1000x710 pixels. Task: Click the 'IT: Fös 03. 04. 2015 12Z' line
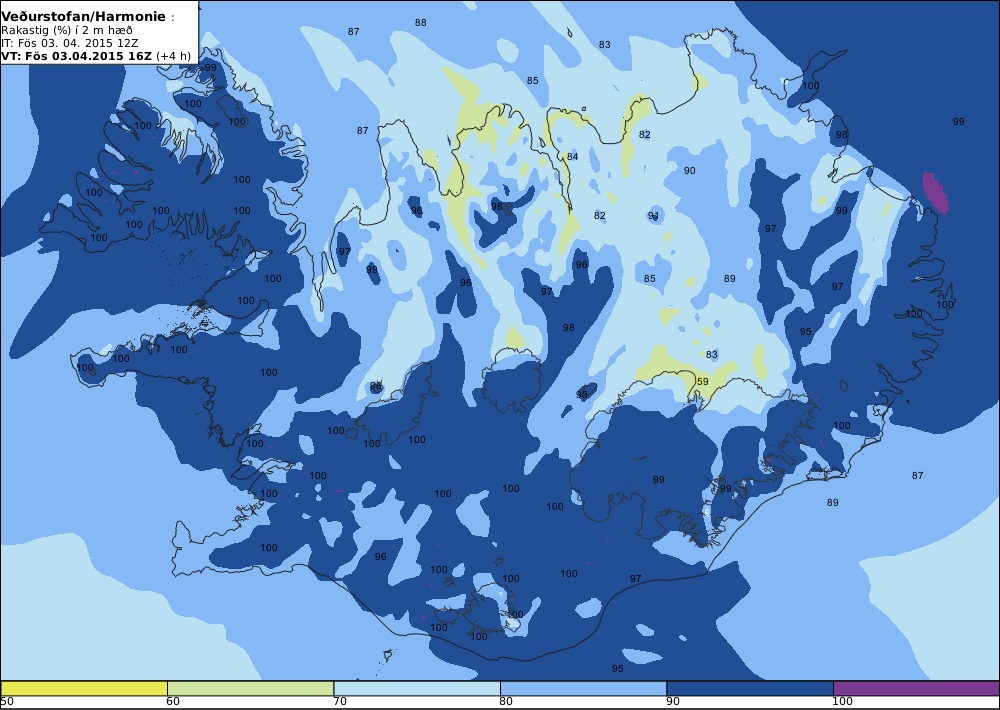[x=69, y=43]
